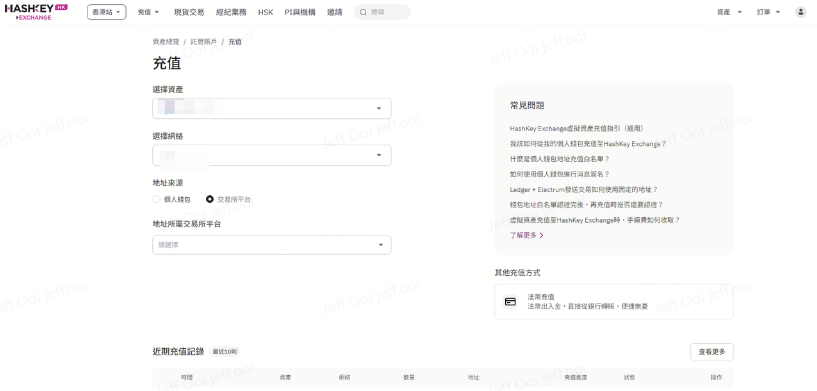Open FAQ about 個人錢包充值至HashKey Exchange

[588, 144]
